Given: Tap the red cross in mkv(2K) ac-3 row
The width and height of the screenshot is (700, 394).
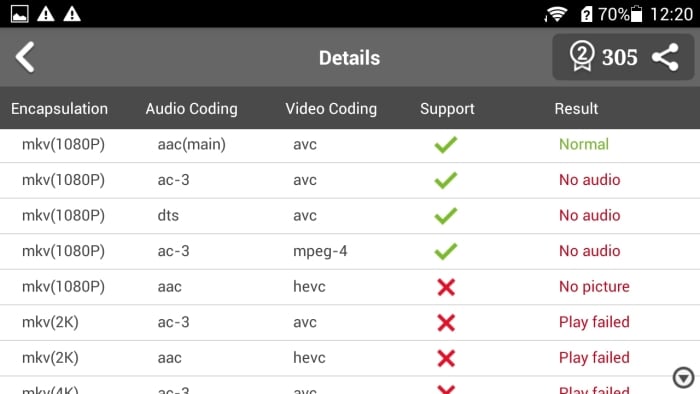Looking at the screenshot, I should [446, 323].
